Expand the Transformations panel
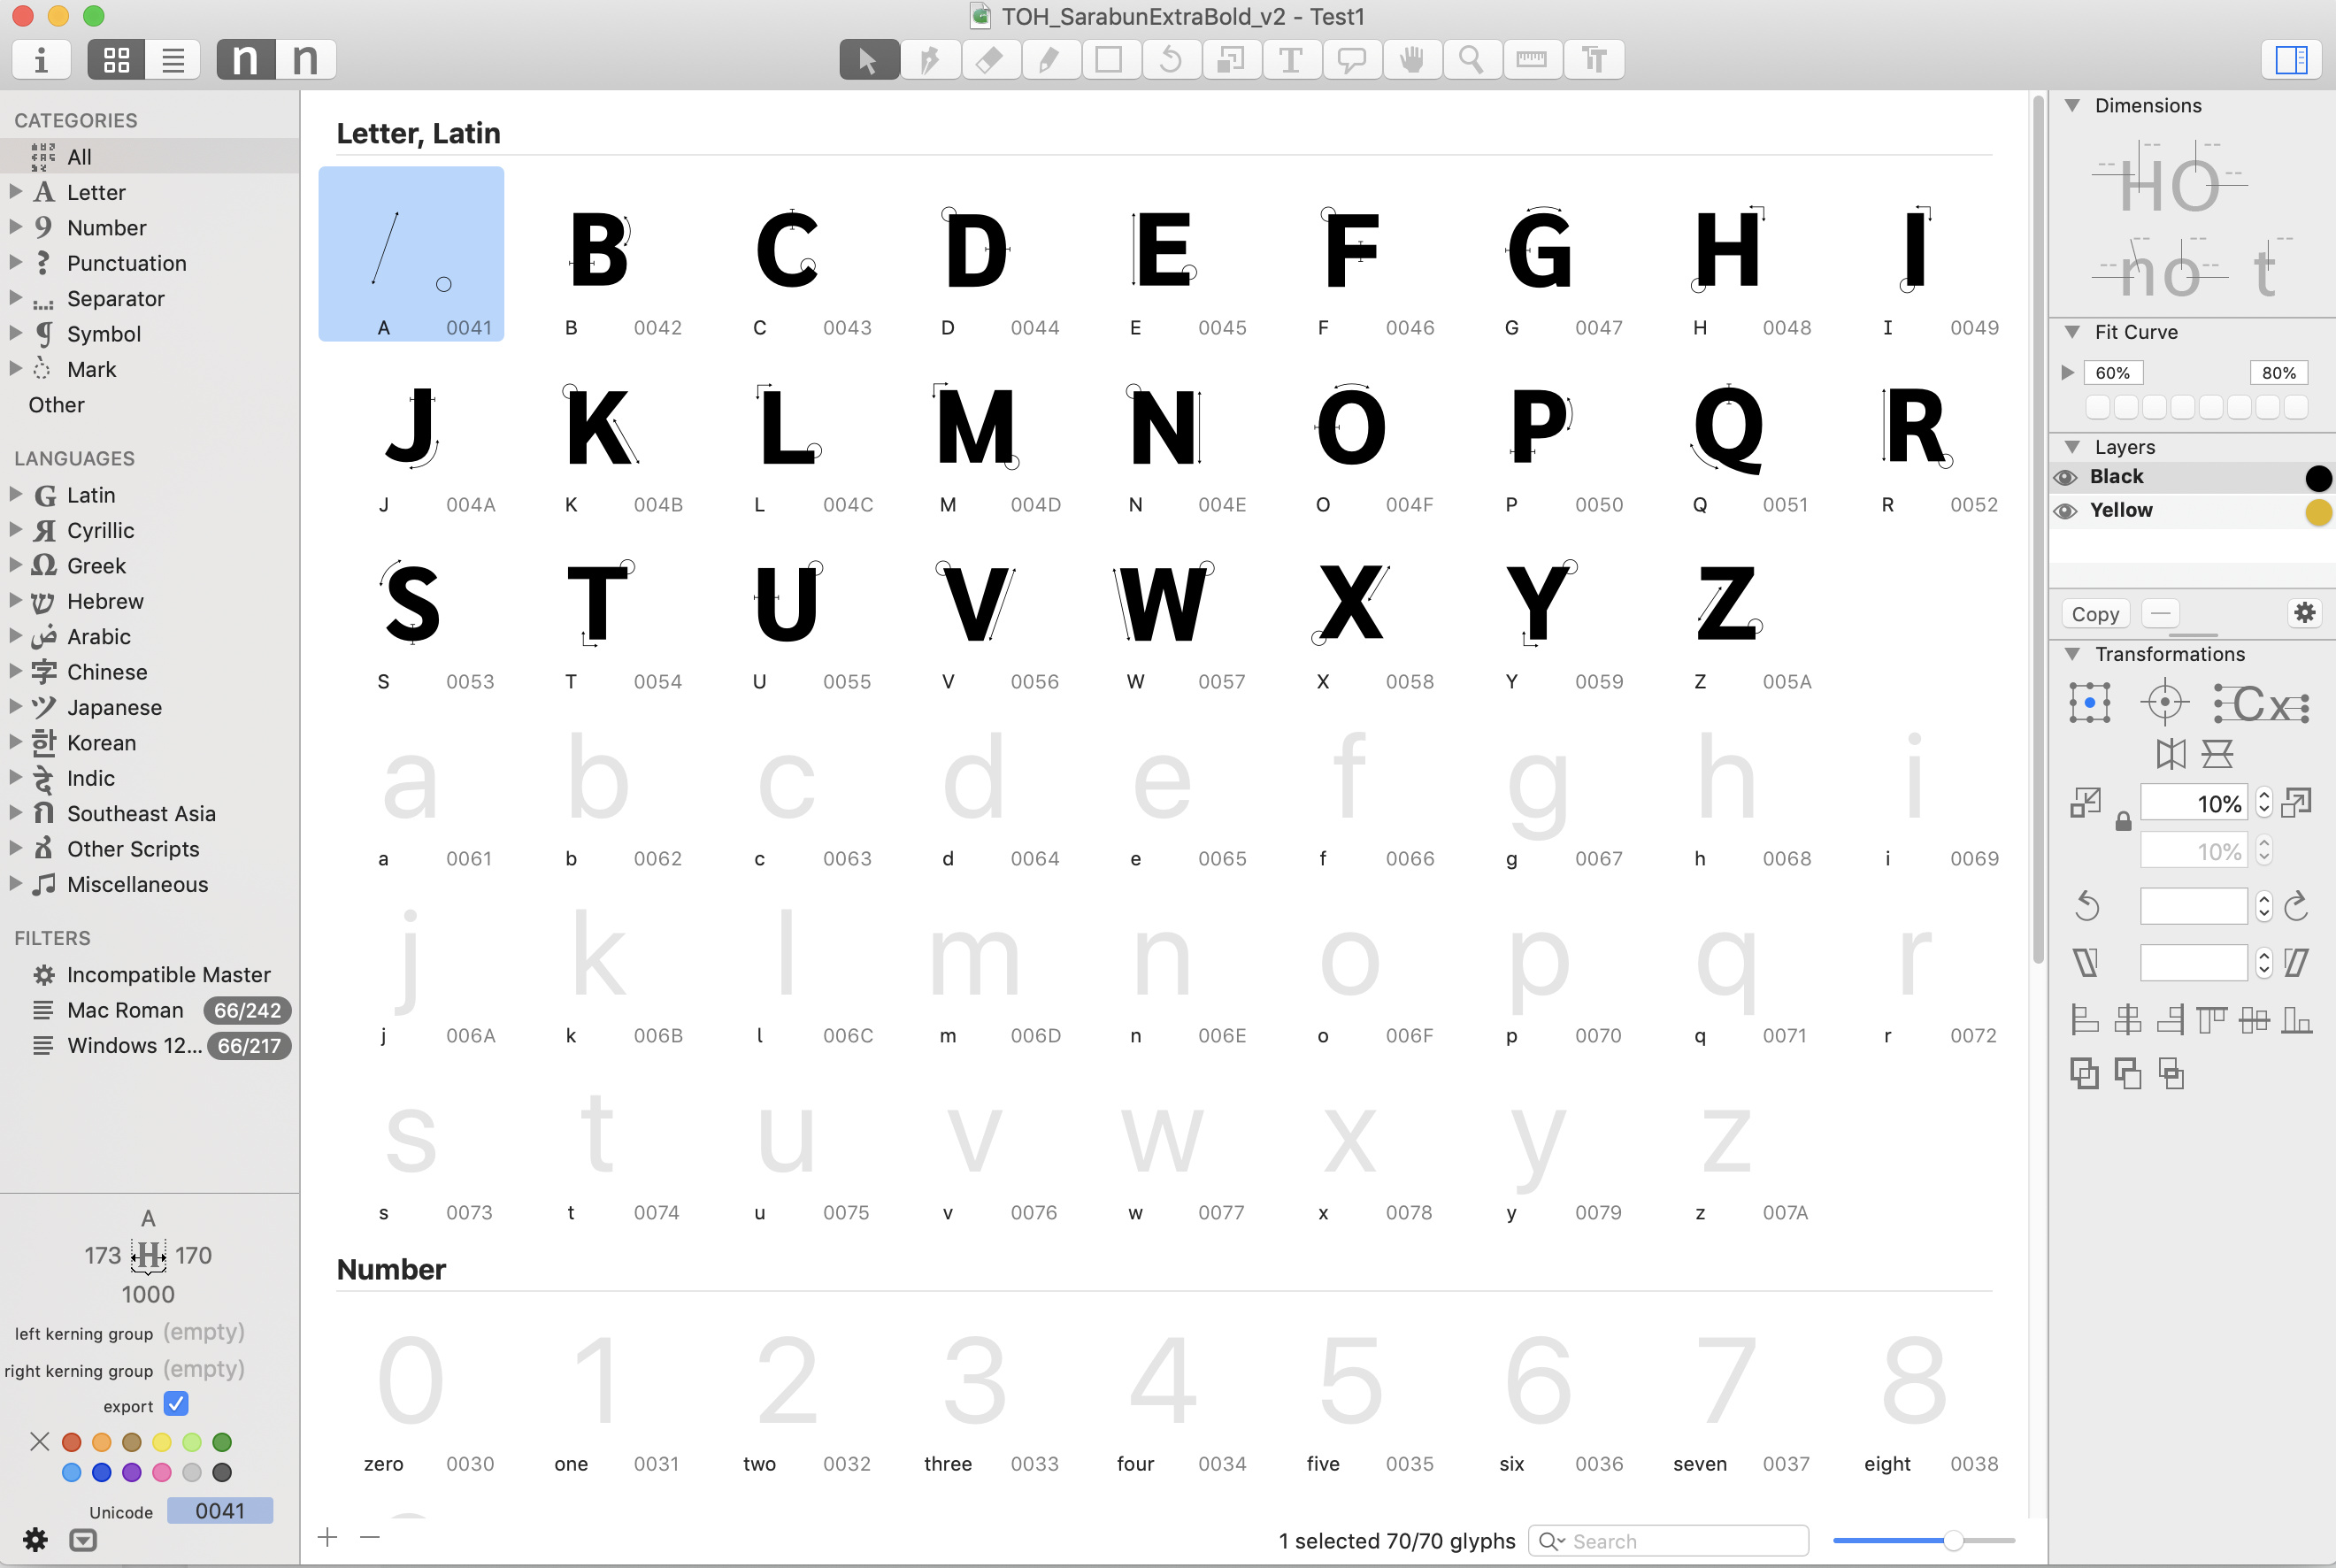2336x1568 pixels. point(2071,653)
